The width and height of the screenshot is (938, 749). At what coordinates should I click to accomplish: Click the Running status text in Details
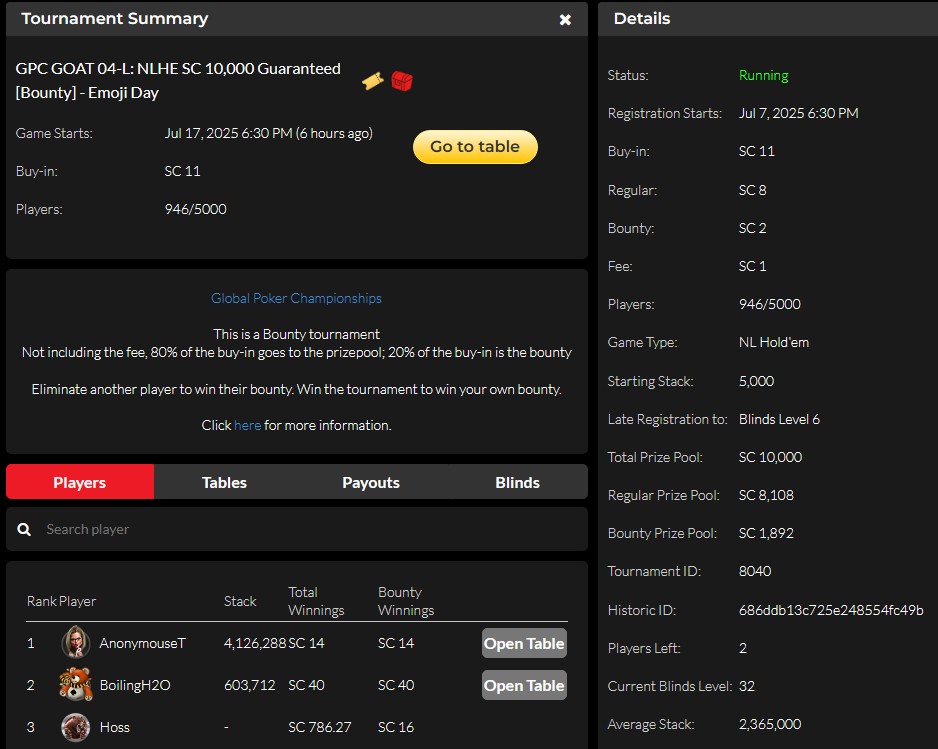(x=763, y=75)
